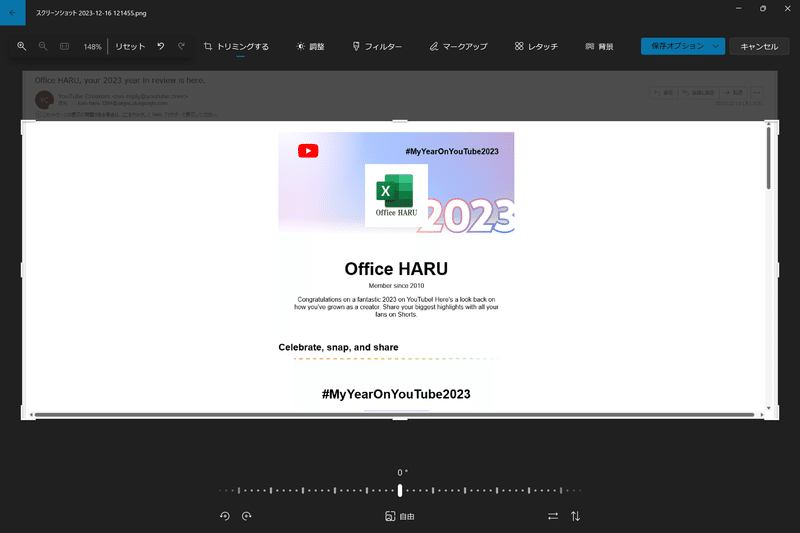This screenshot has width=800, height=533.
Task: Select the トリミングする crop tab
Action: click(x=236, y=46)
